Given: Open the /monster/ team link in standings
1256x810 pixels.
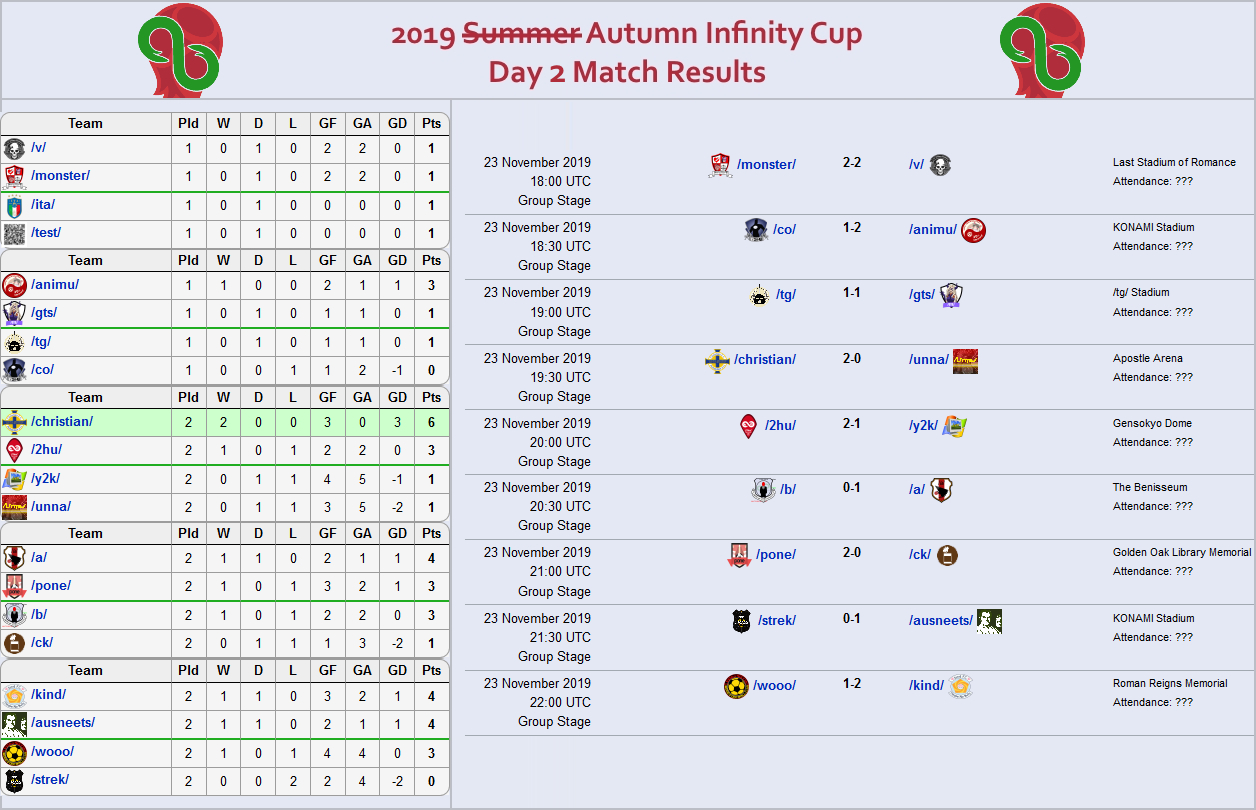Looking at the screenshot, I should pyautogui.click(x=60, y=176).
